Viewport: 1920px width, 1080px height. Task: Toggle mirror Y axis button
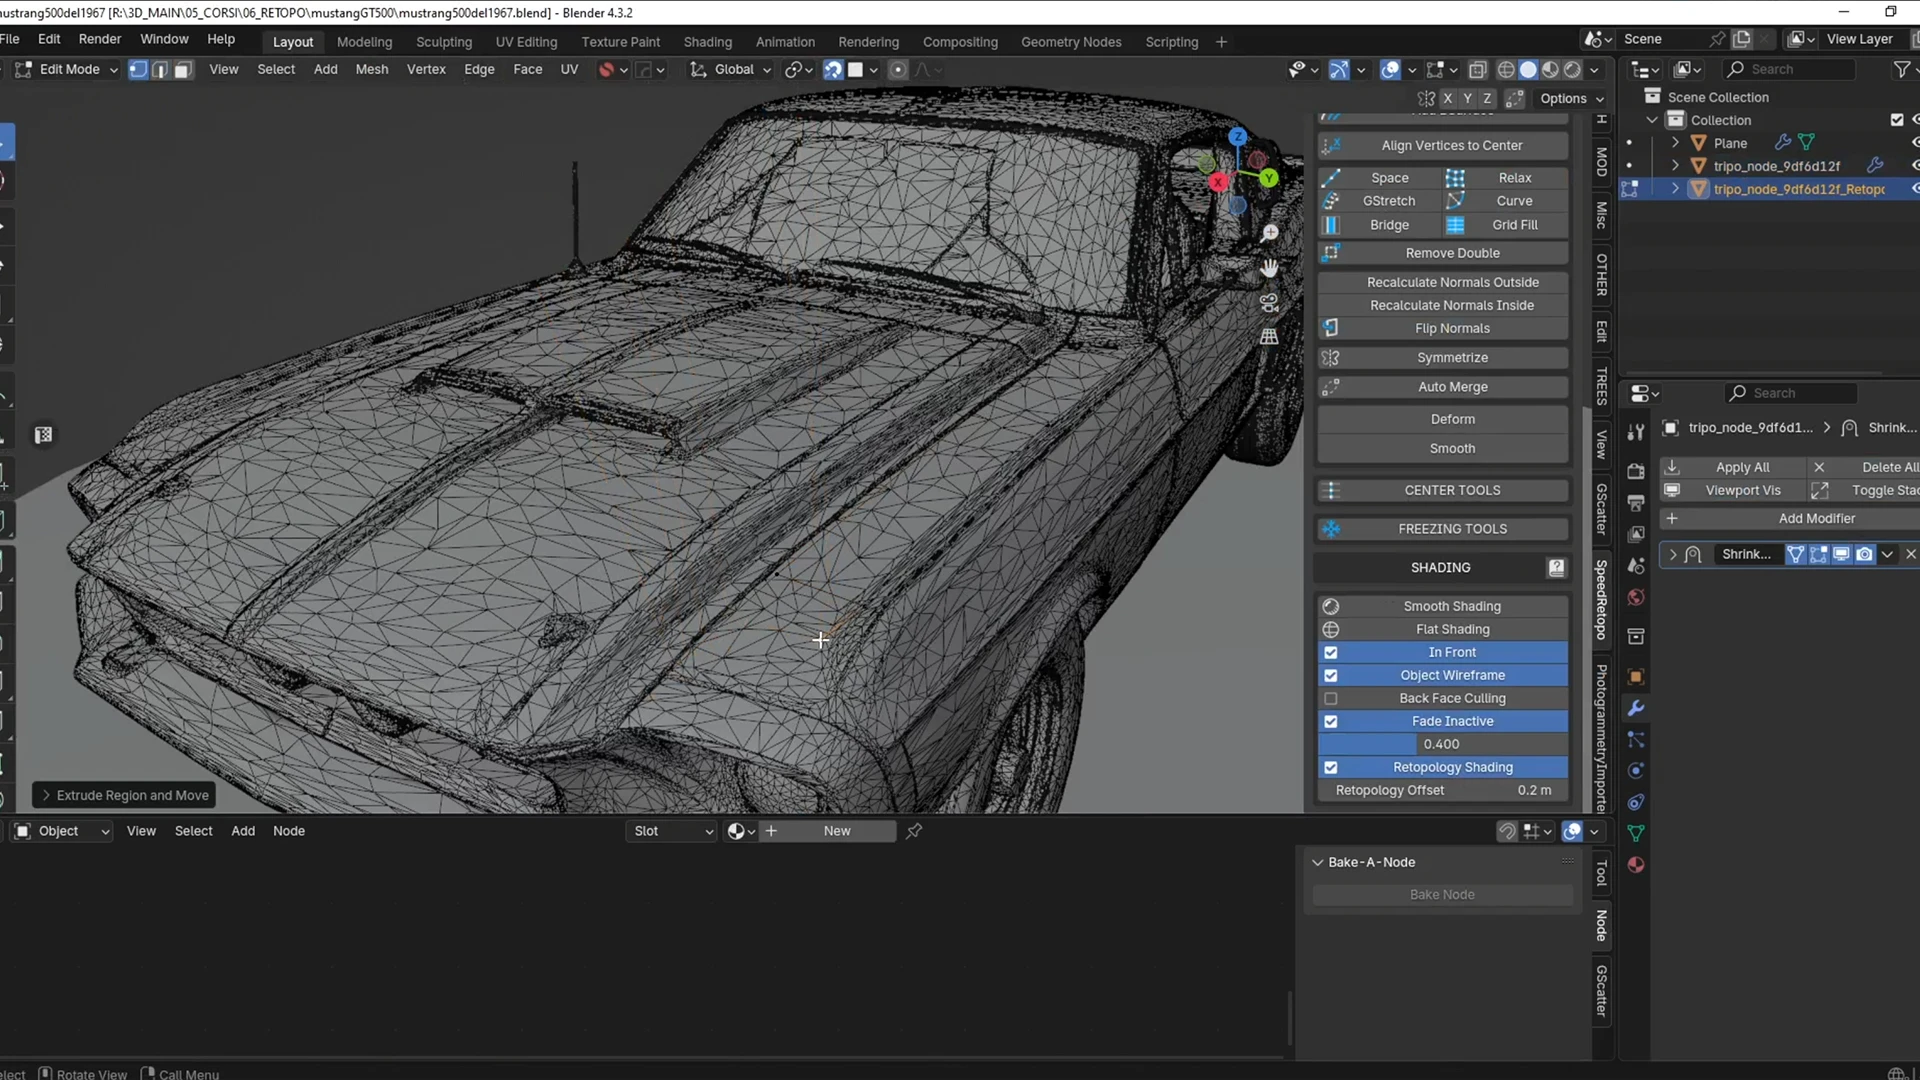1467,98
